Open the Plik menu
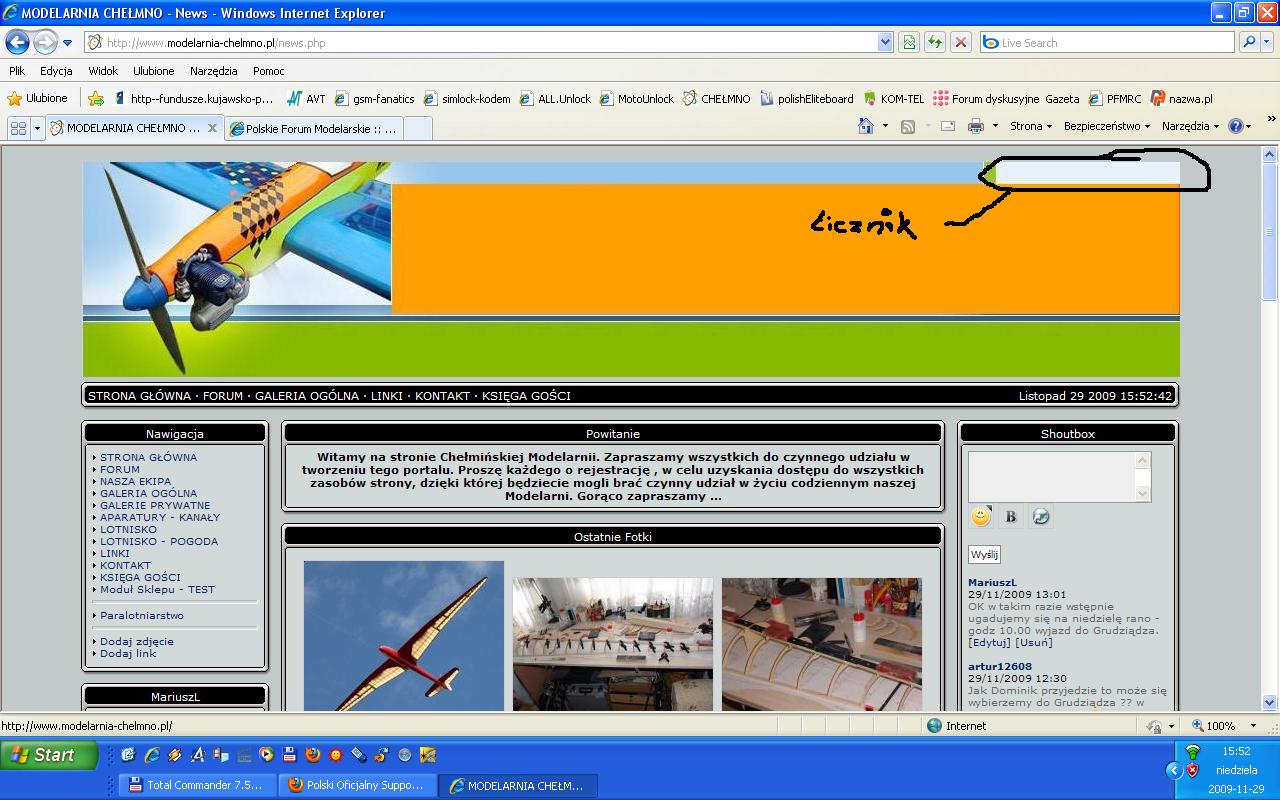 [17, 71]
